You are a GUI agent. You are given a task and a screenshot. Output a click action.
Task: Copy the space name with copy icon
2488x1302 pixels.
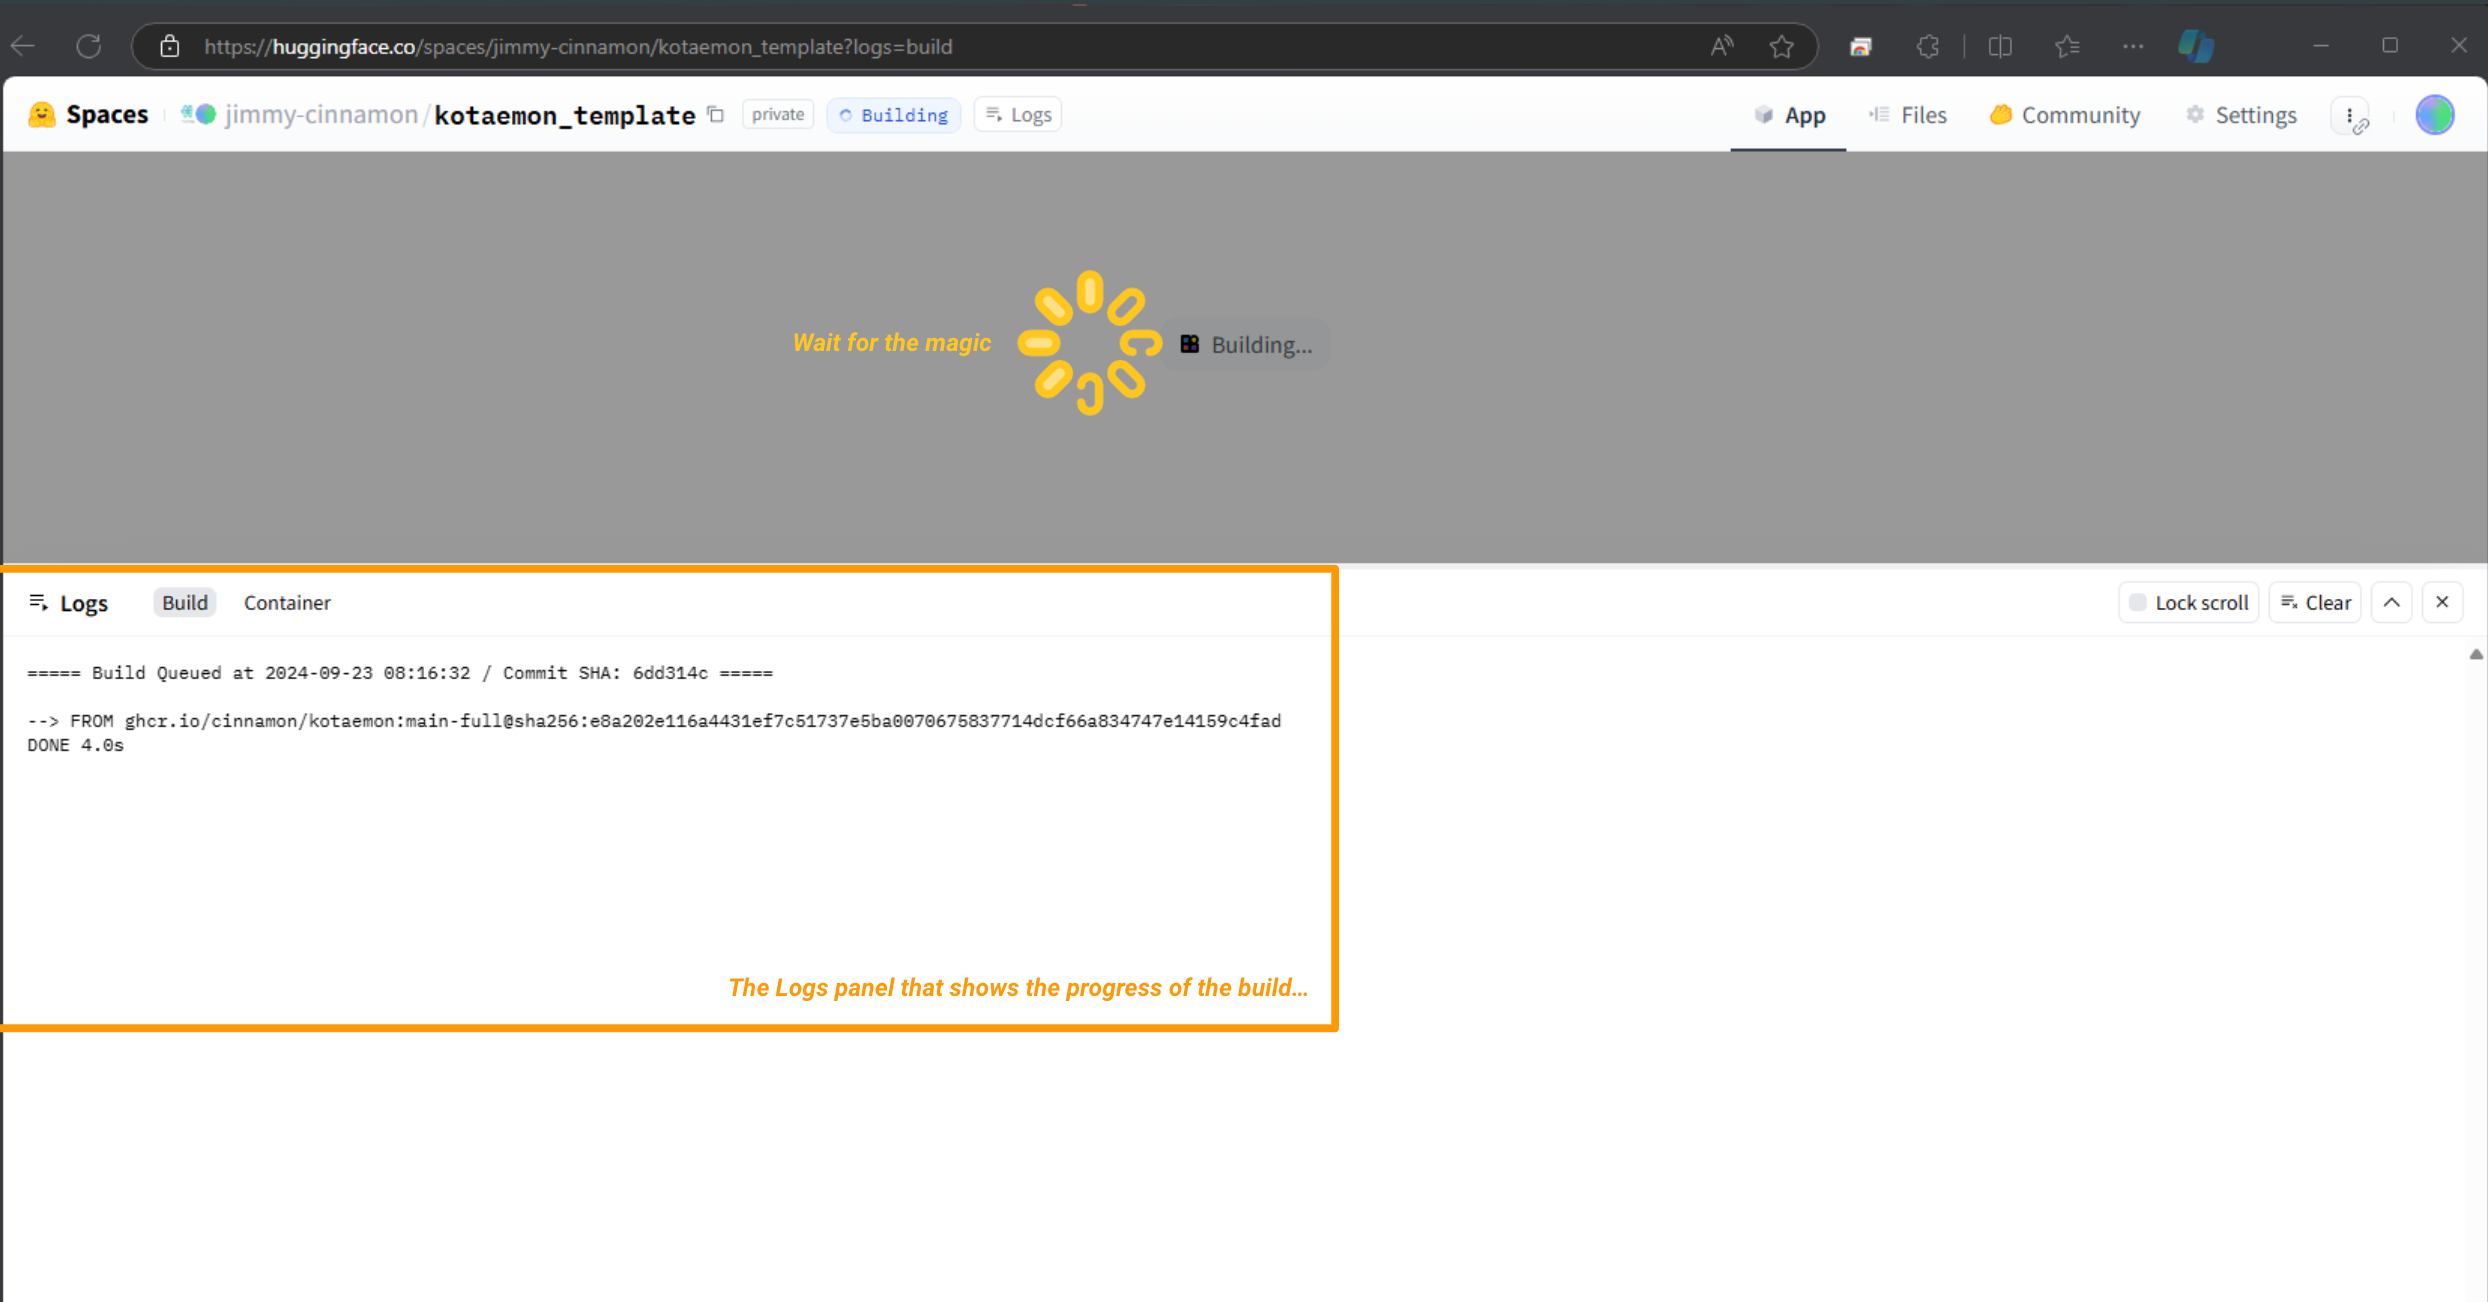716,114
